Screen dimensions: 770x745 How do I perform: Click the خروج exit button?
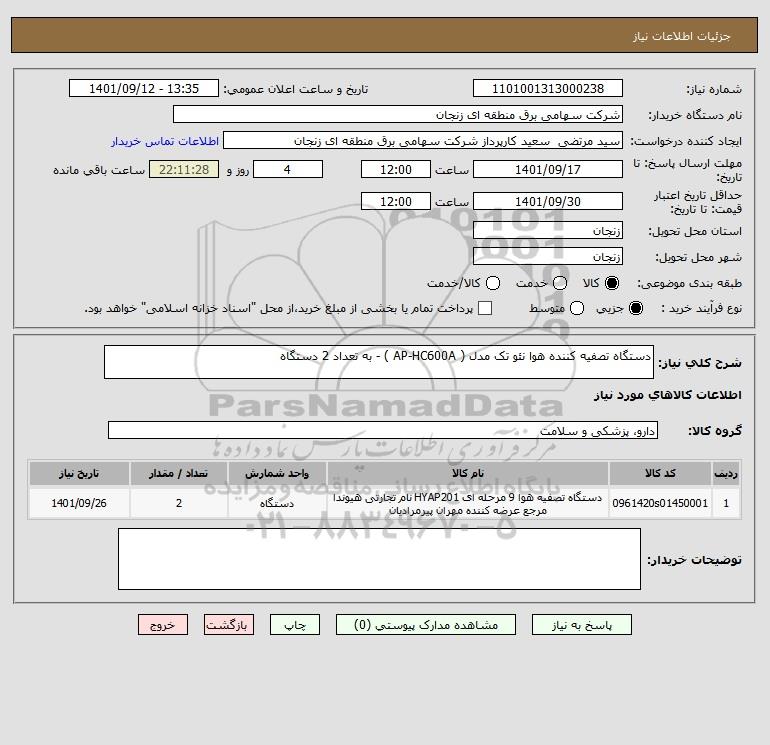pos(163,625)
